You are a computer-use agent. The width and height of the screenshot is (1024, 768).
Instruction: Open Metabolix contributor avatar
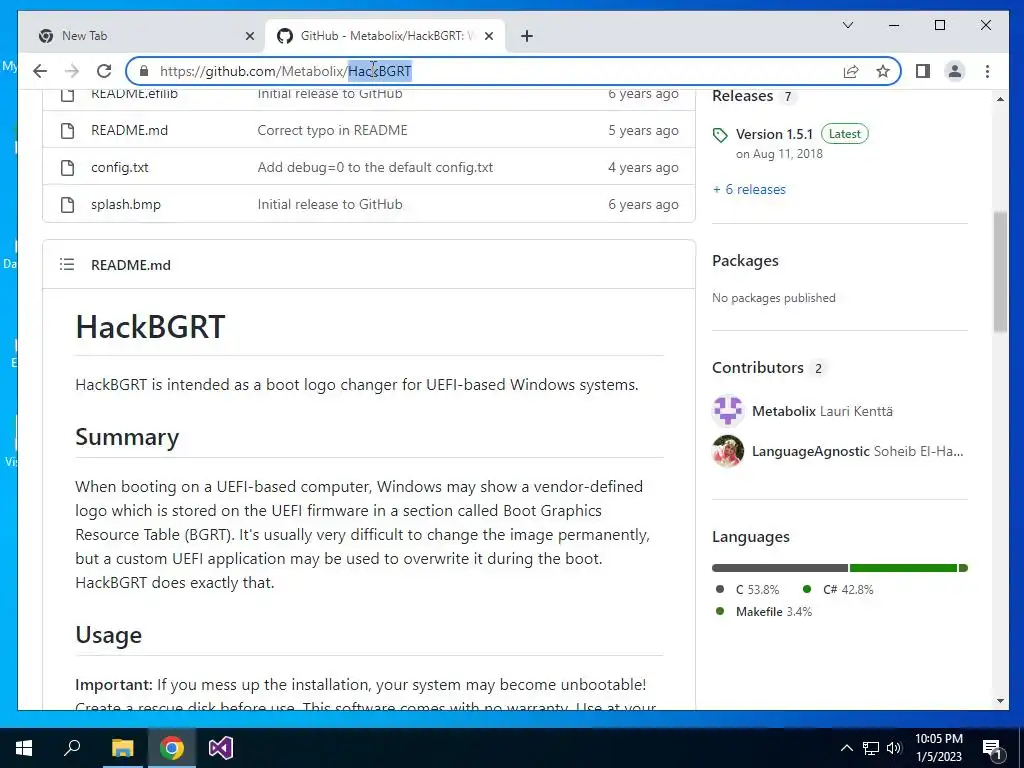click(x=728, y=411)
